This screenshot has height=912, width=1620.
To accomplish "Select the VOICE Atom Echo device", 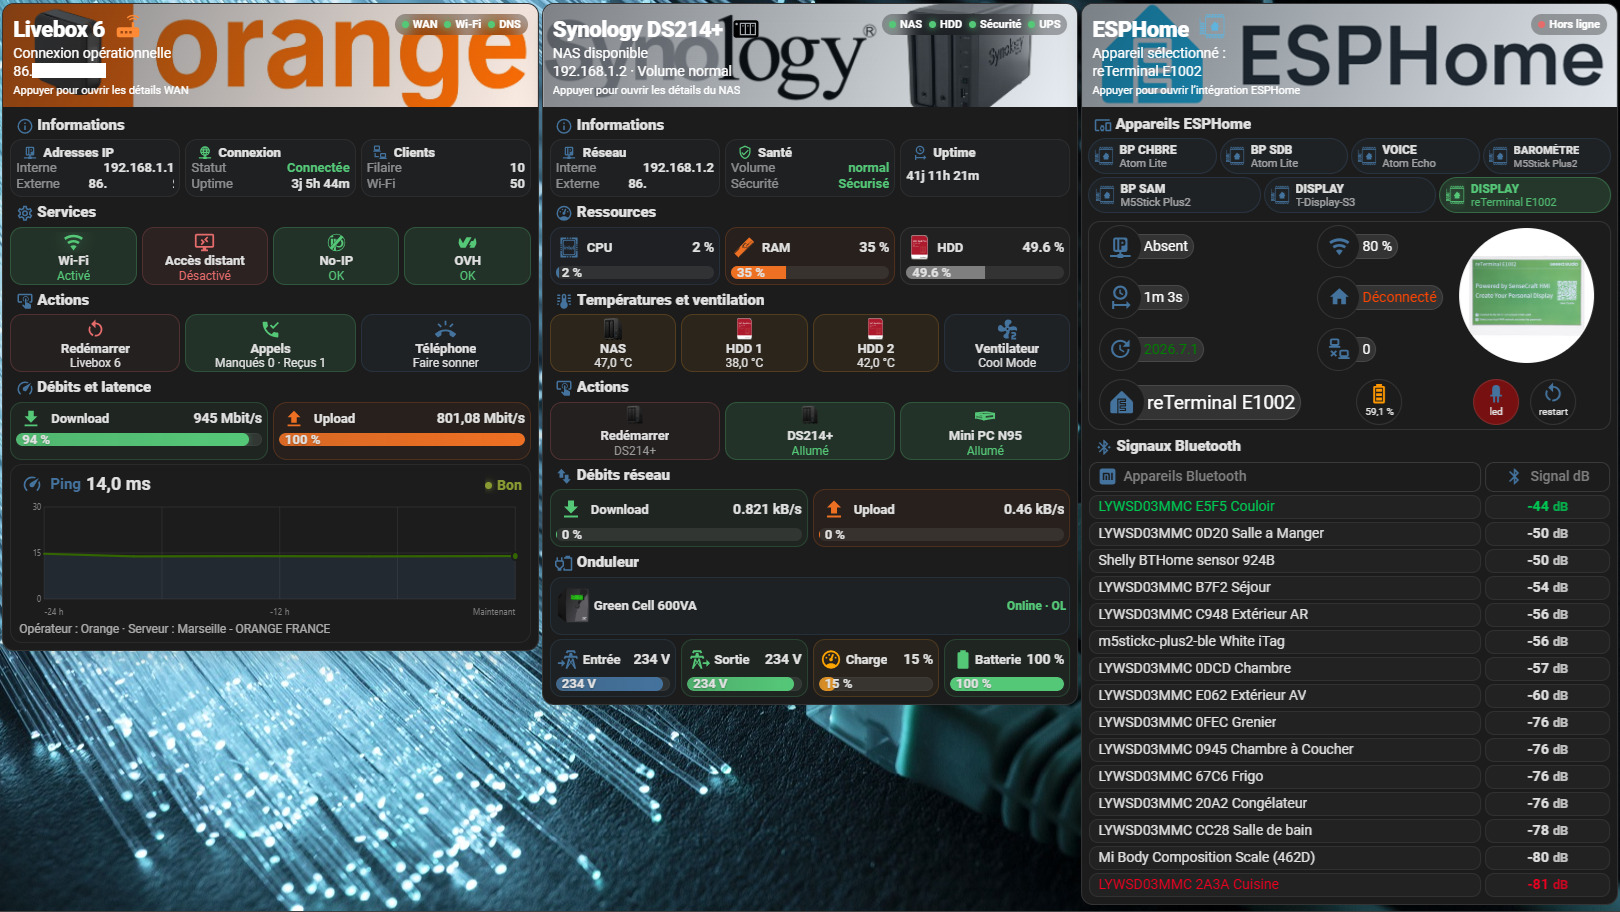I will 1415,156.
